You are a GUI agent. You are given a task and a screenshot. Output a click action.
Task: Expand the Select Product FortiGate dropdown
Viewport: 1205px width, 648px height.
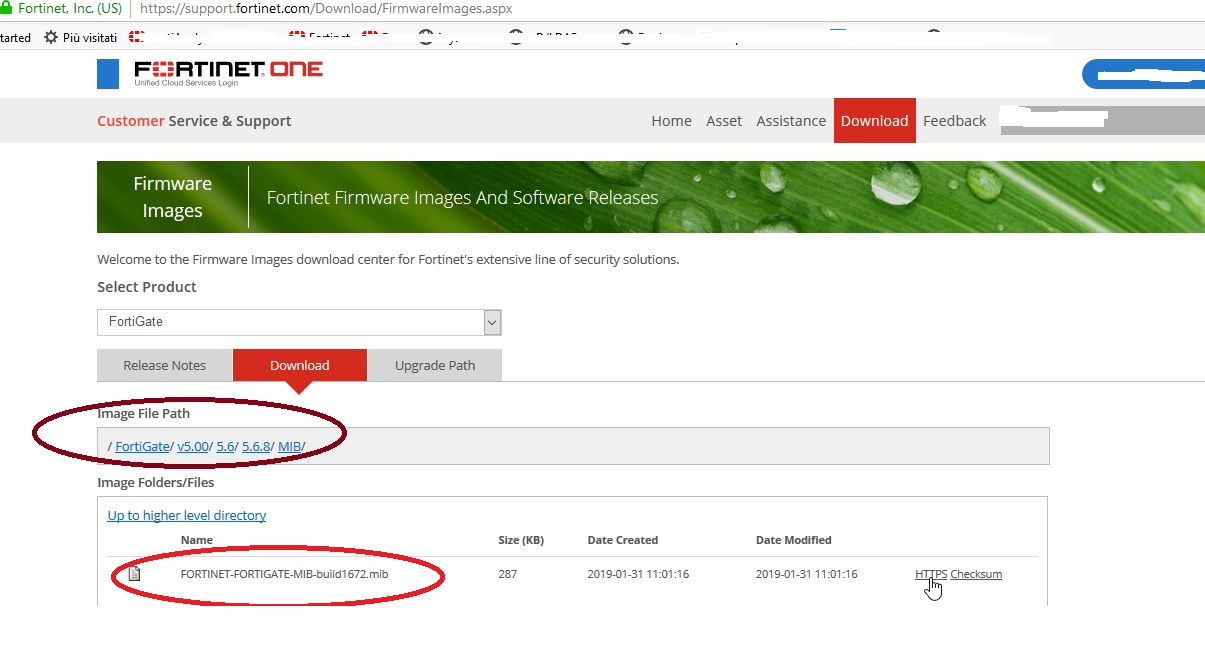click(299, 322)
